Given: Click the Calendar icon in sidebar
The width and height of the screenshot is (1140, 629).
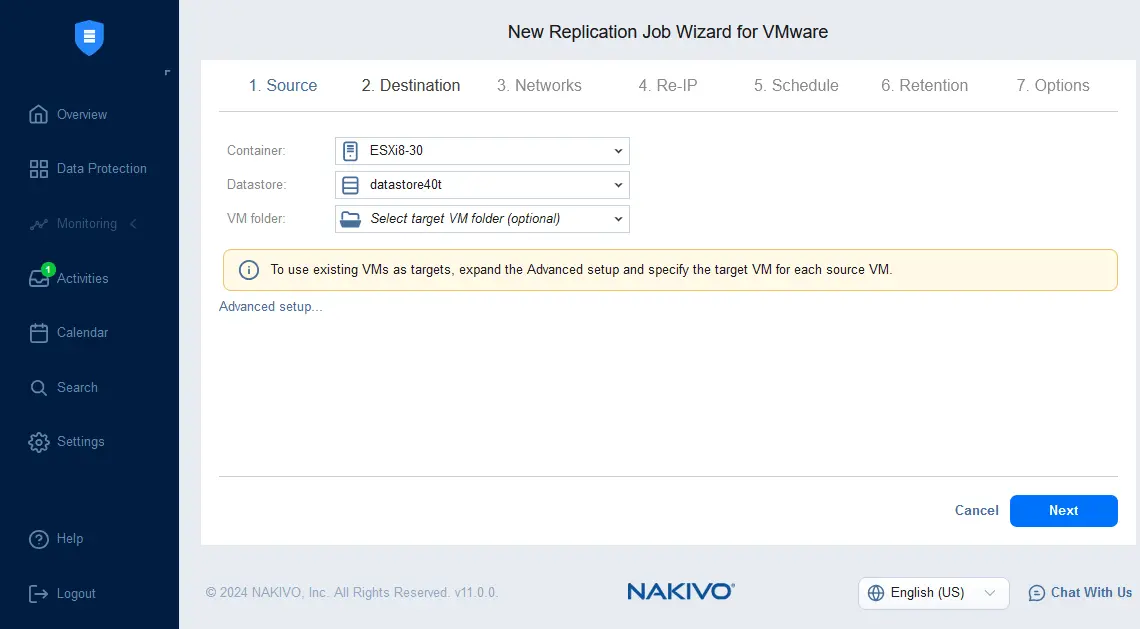Looking at the screenshot, I should [x=39, y=332].
